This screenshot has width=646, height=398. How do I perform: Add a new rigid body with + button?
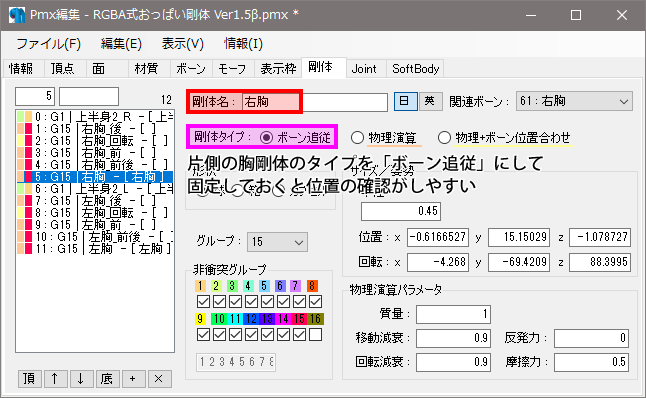click(133, 378)
